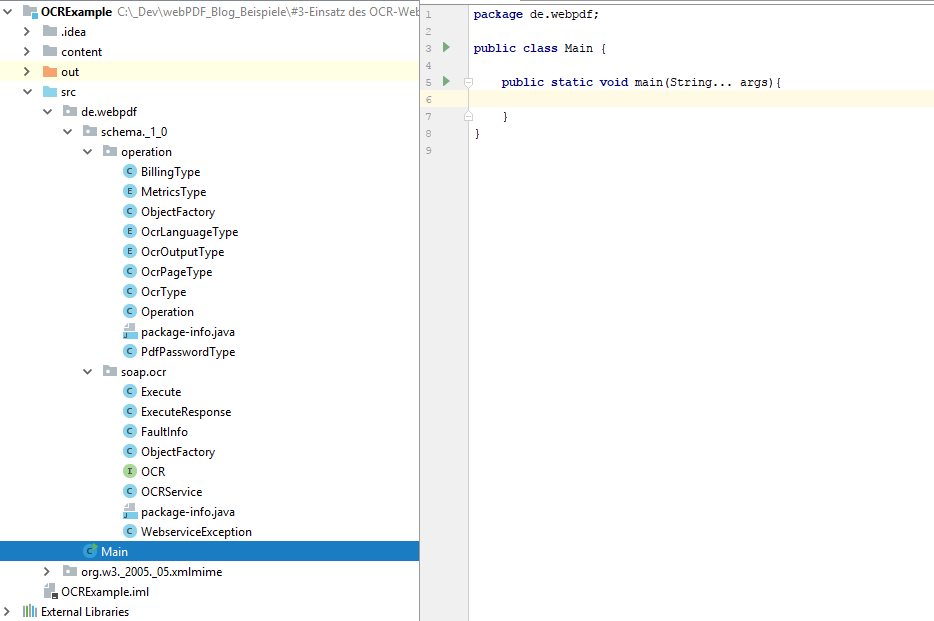Click line number 1 in the gutter
This screenshot has width=934, height=621.
(x=428, y=15)
